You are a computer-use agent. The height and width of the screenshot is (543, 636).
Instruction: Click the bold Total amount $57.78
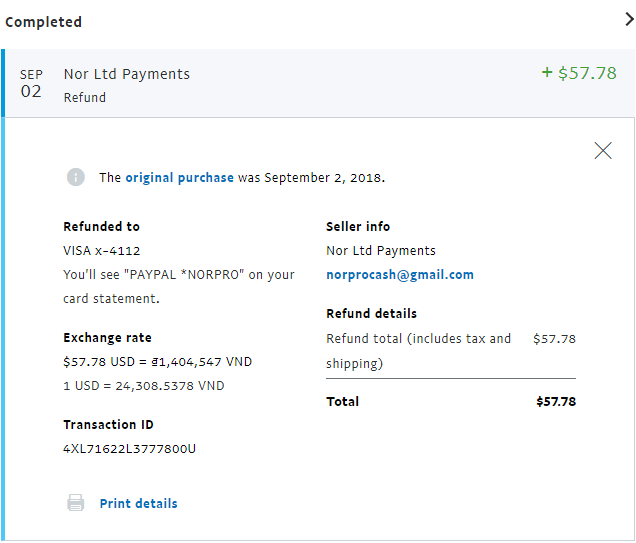pos(555,402)
